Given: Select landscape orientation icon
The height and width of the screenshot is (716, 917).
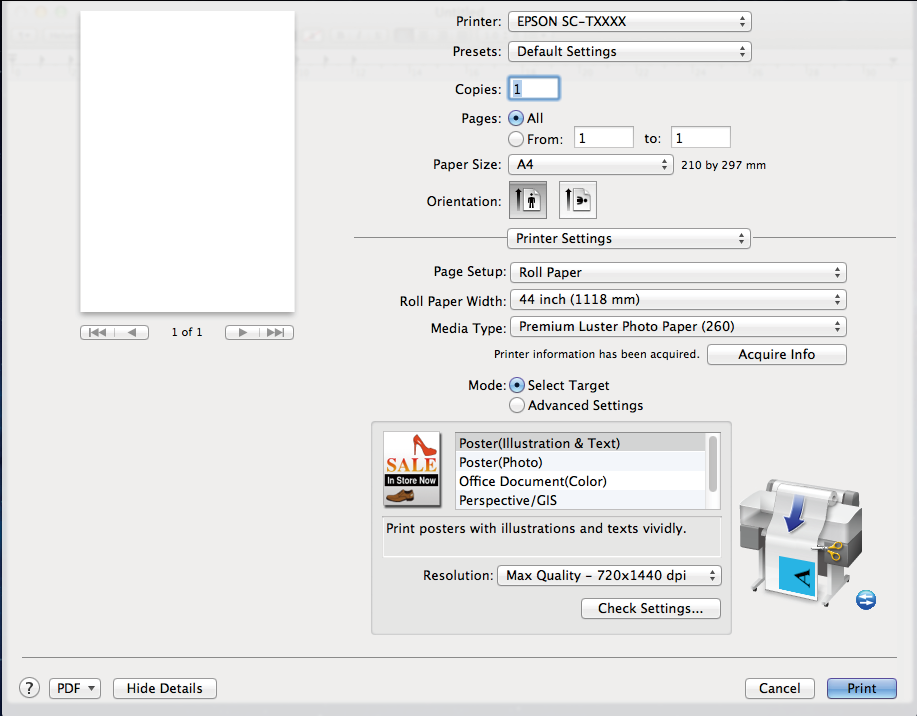Looking at the screenshot, I should coord(578,200).
